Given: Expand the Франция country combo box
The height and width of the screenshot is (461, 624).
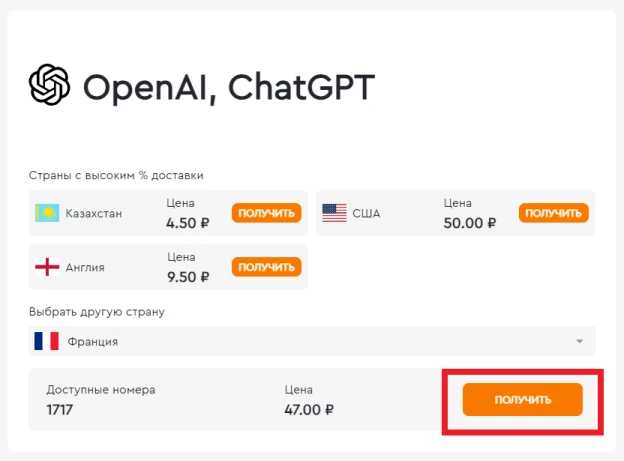Looking at the screenshot, I should (312, 341).
